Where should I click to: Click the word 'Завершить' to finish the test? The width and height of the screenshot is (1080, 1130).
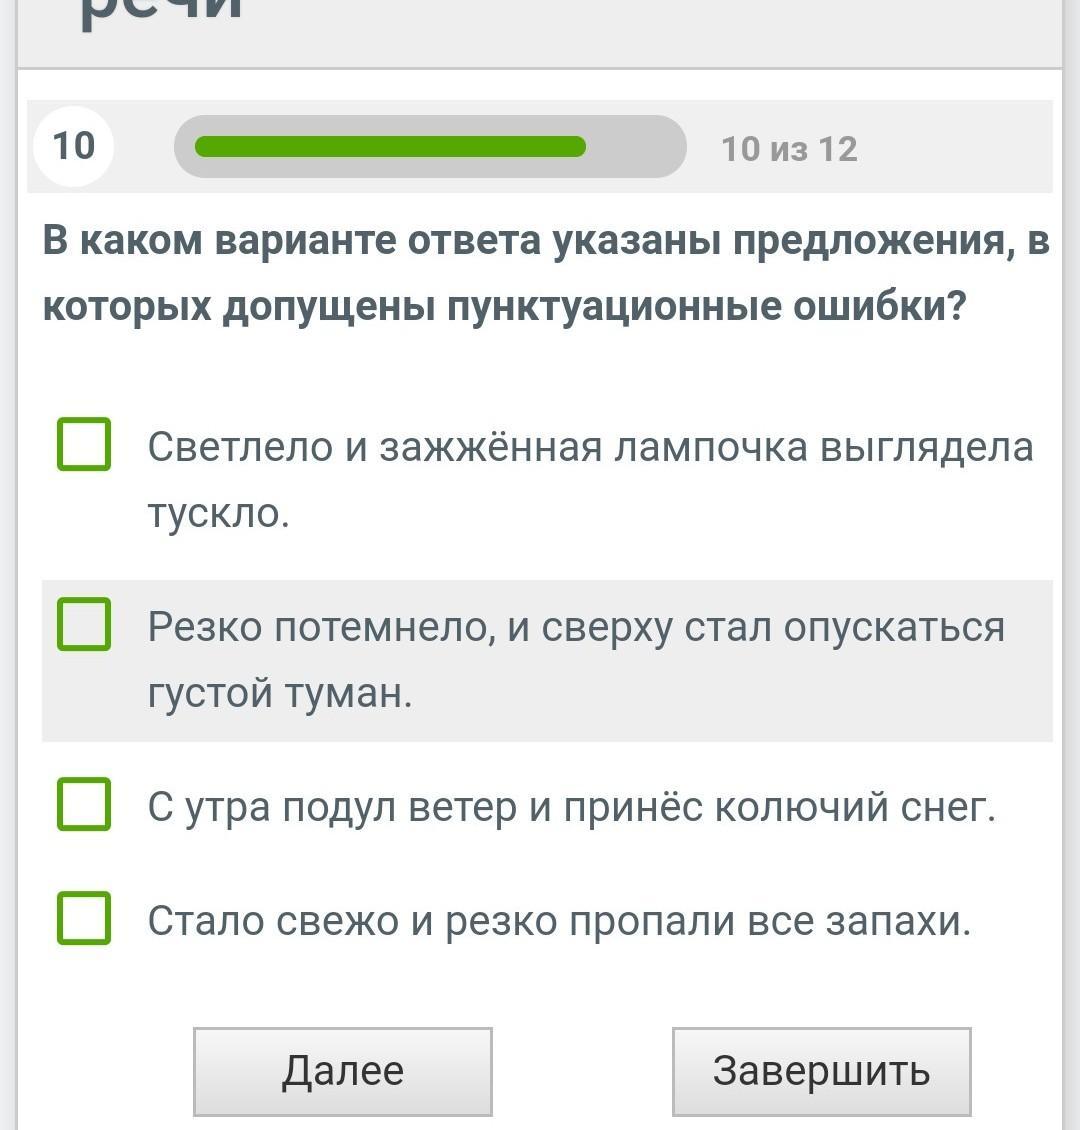[821, 1071]
